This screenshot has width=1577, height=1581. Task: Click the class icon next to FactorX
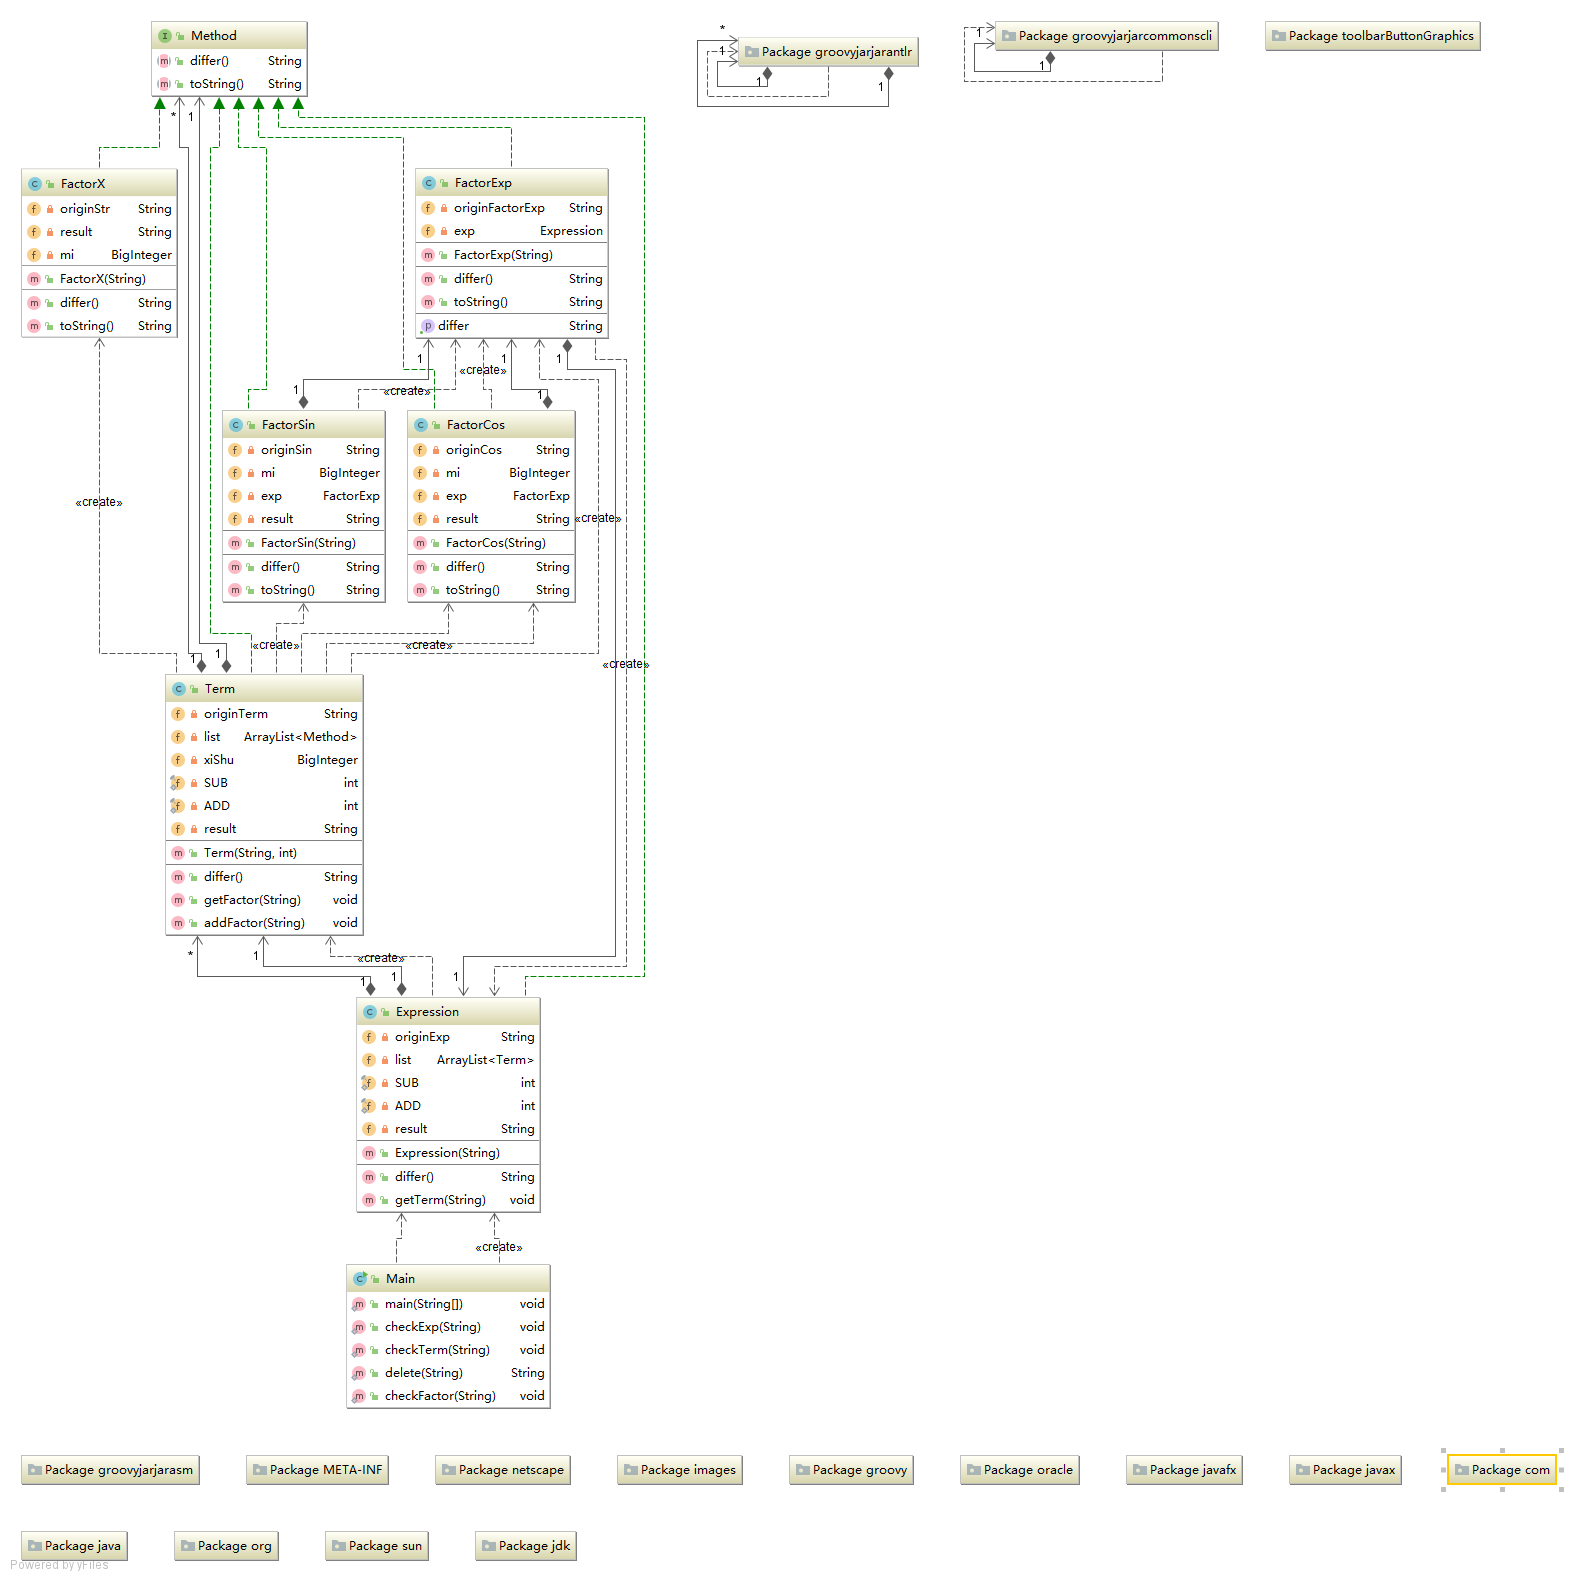pyautogui.click(x=35, y=184)
